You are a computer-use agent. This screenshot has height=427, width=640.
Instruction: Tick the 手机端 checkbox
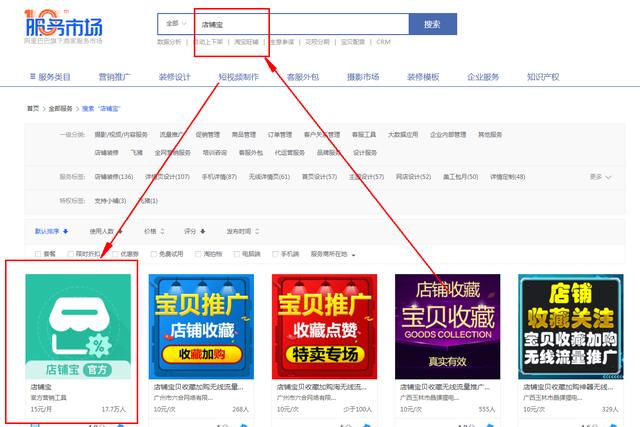pos(275,254)
